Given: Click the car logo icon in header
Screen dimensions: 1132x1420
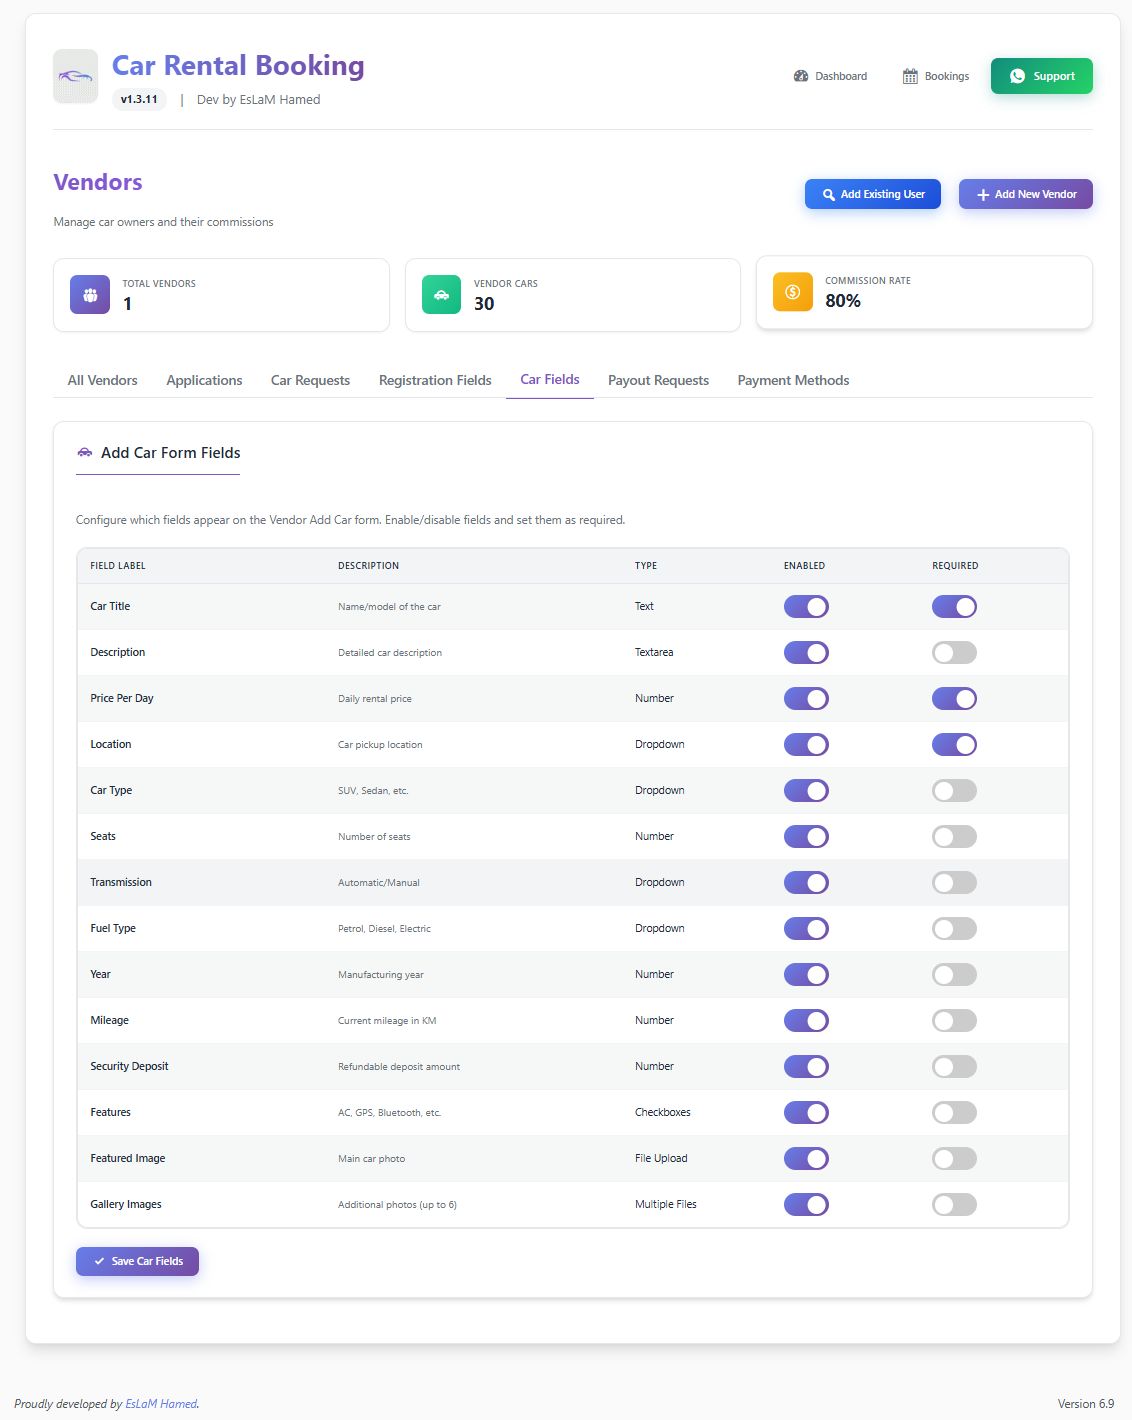Looking at the screenshot, I should [75, 76].
